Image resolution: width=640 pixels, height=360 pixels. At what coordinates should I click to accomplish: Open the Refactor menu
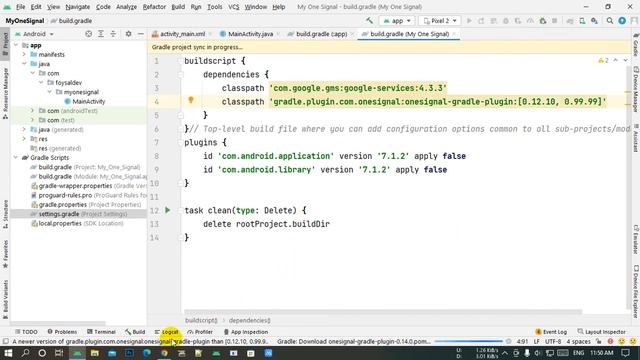point(154,7)
